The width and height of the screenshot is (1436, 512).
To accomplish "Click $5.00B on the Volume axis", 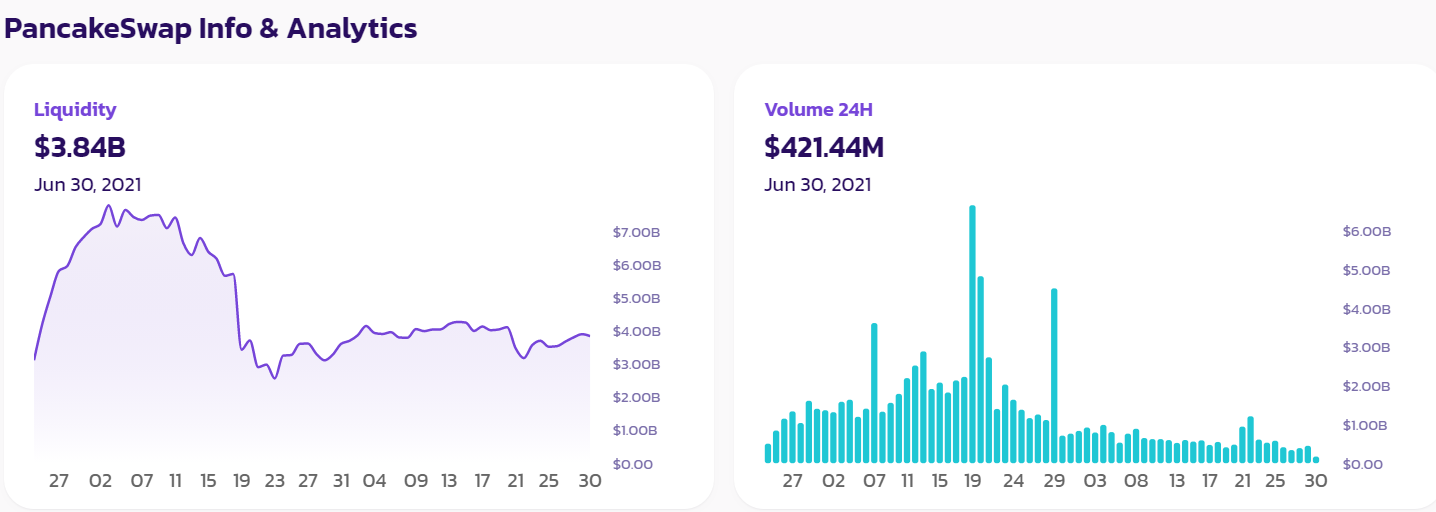I will pos(1367,270).
